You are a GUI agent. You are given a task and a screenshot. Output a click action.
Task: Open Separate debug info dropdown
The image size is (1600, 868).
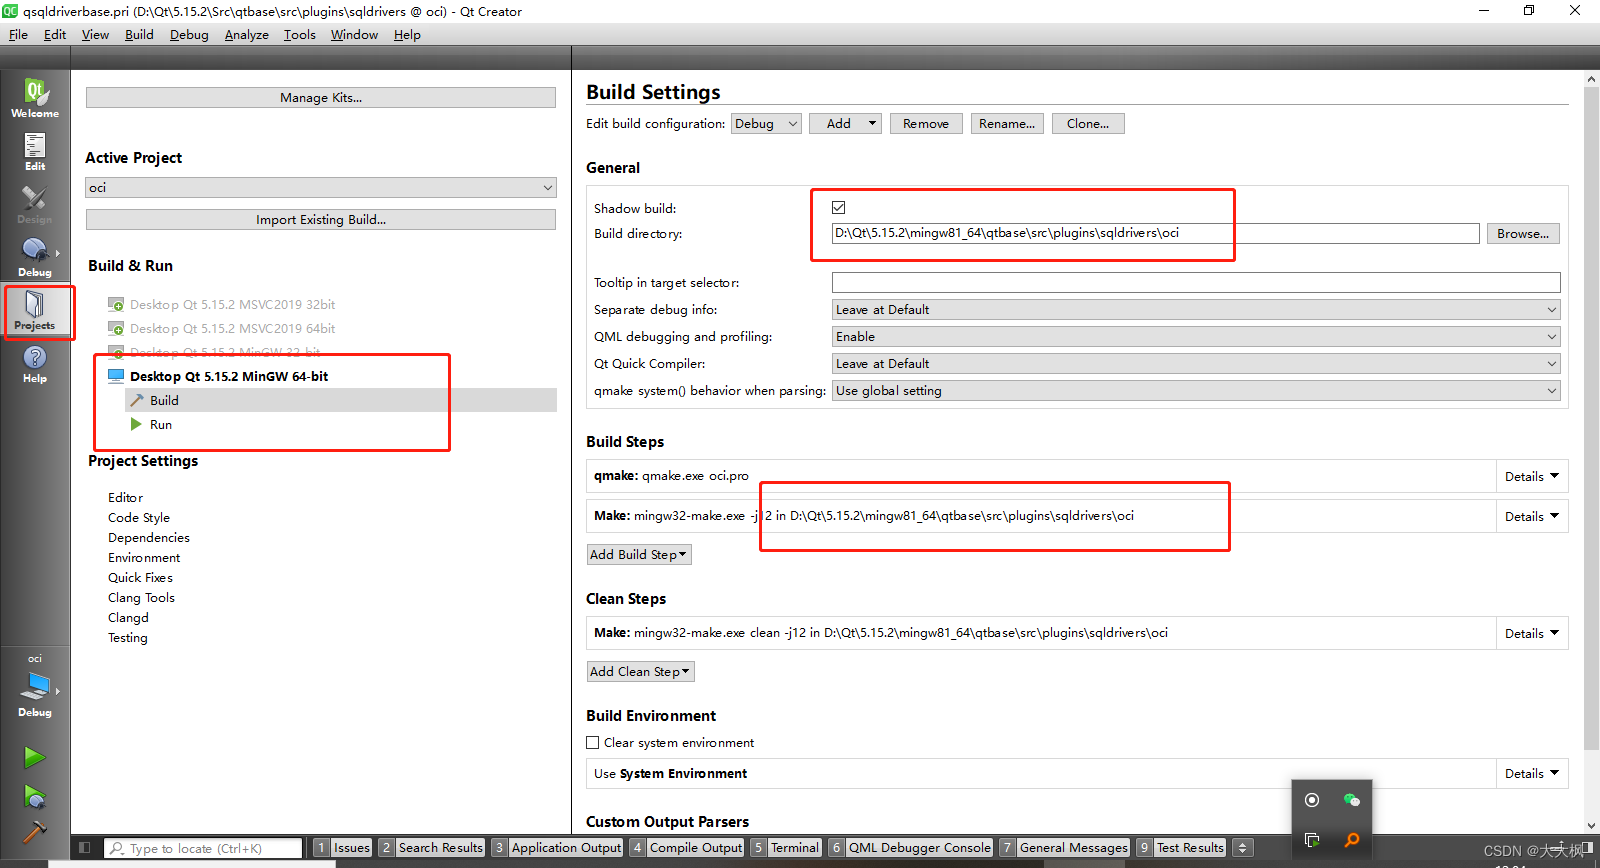pos(1196,310)
